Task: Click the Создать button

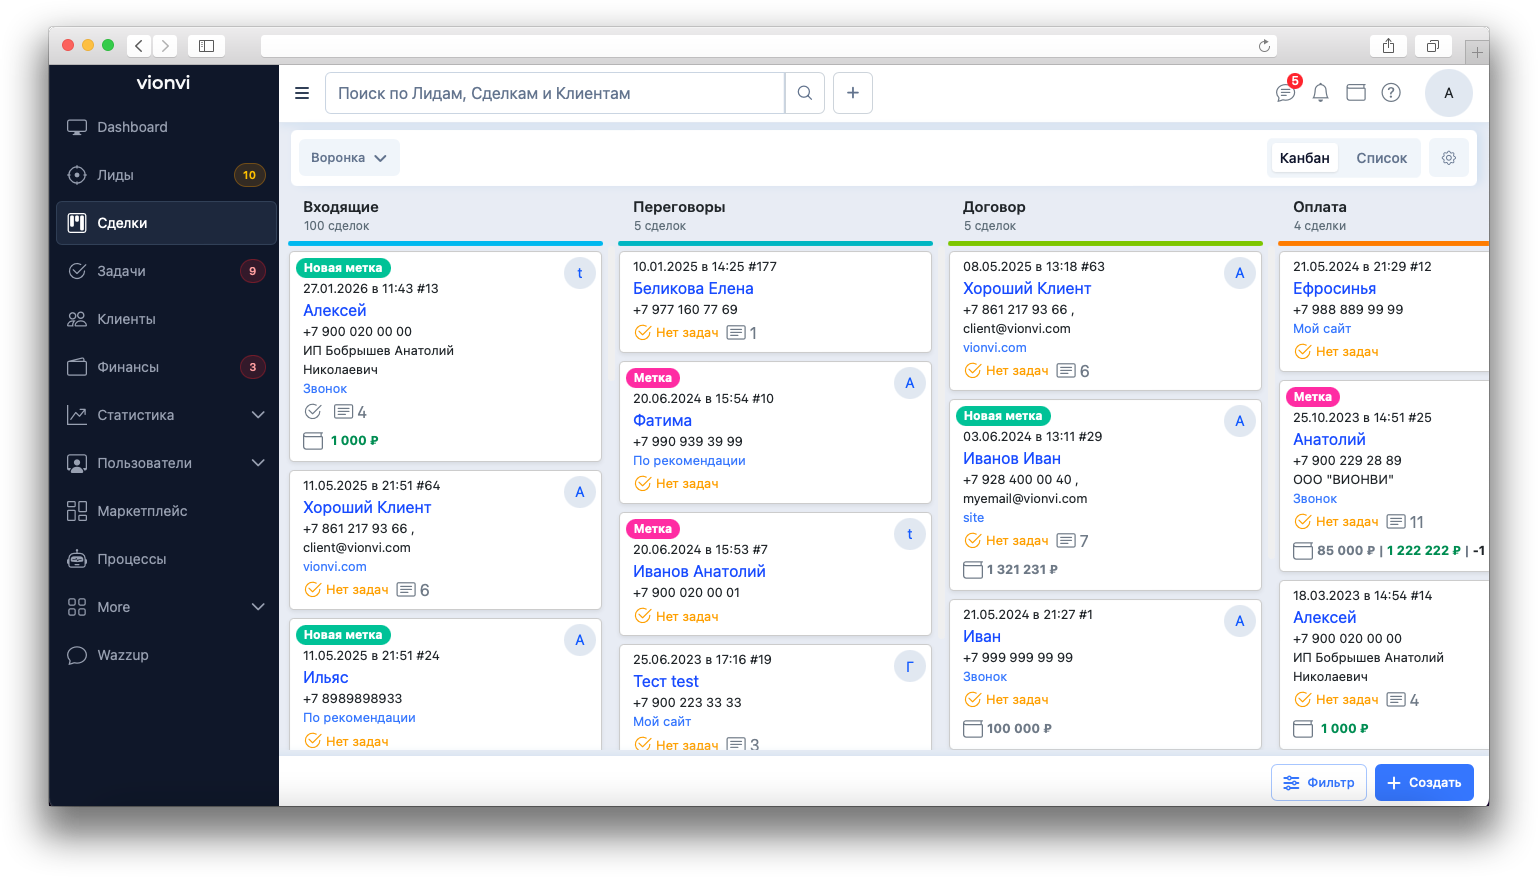Action: (1424, 782)
